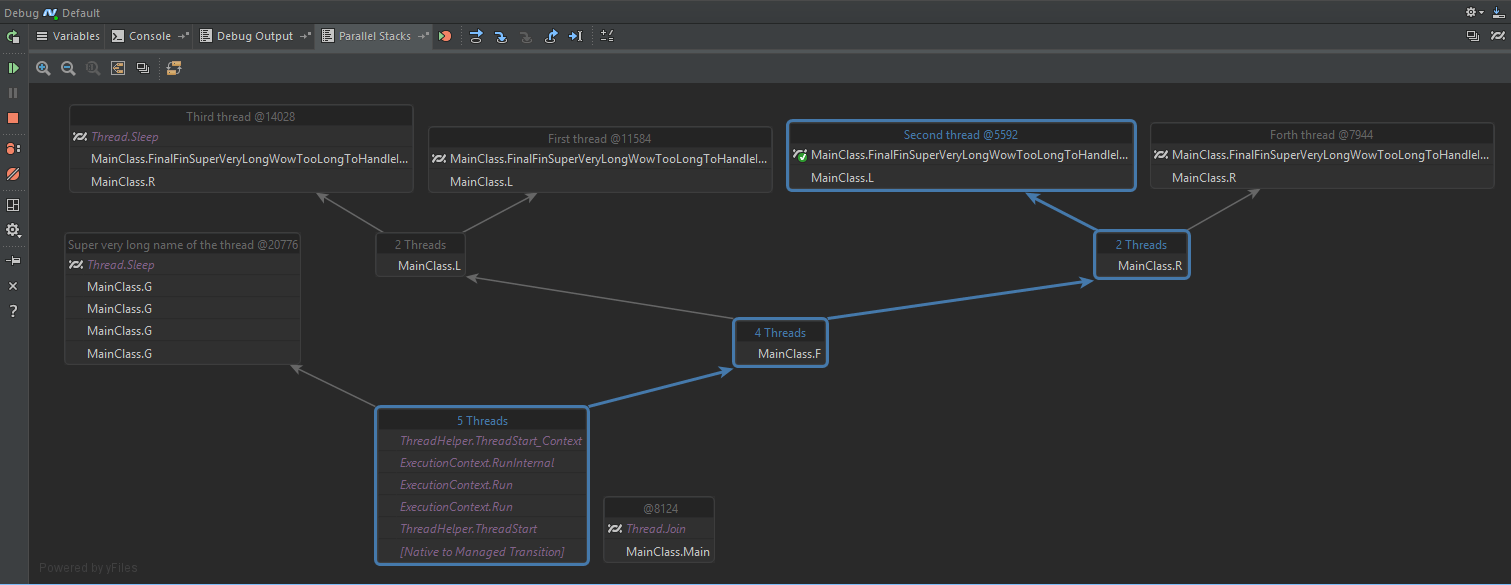Toggle the Pin Tab icon in sidebar

pos(13,260)
